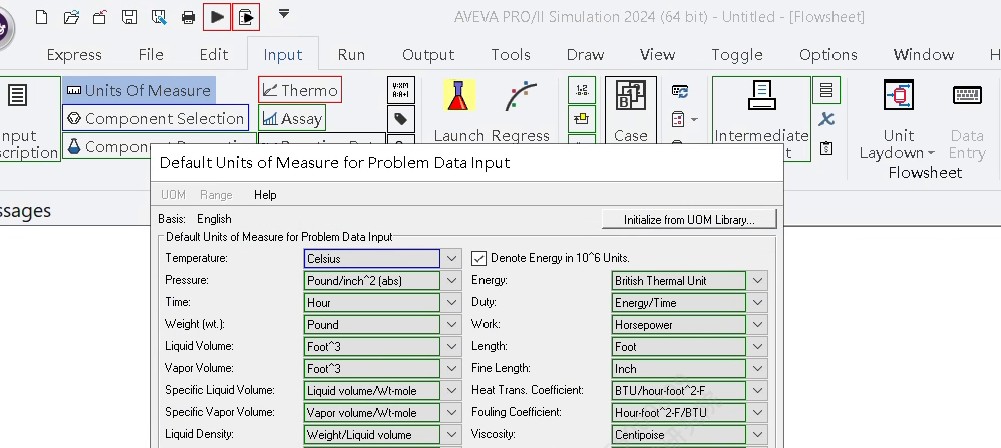The height and width of the screenshot is (448, 1001).
Task: Open the Tools ribbon tab
Action: (511, 55)
